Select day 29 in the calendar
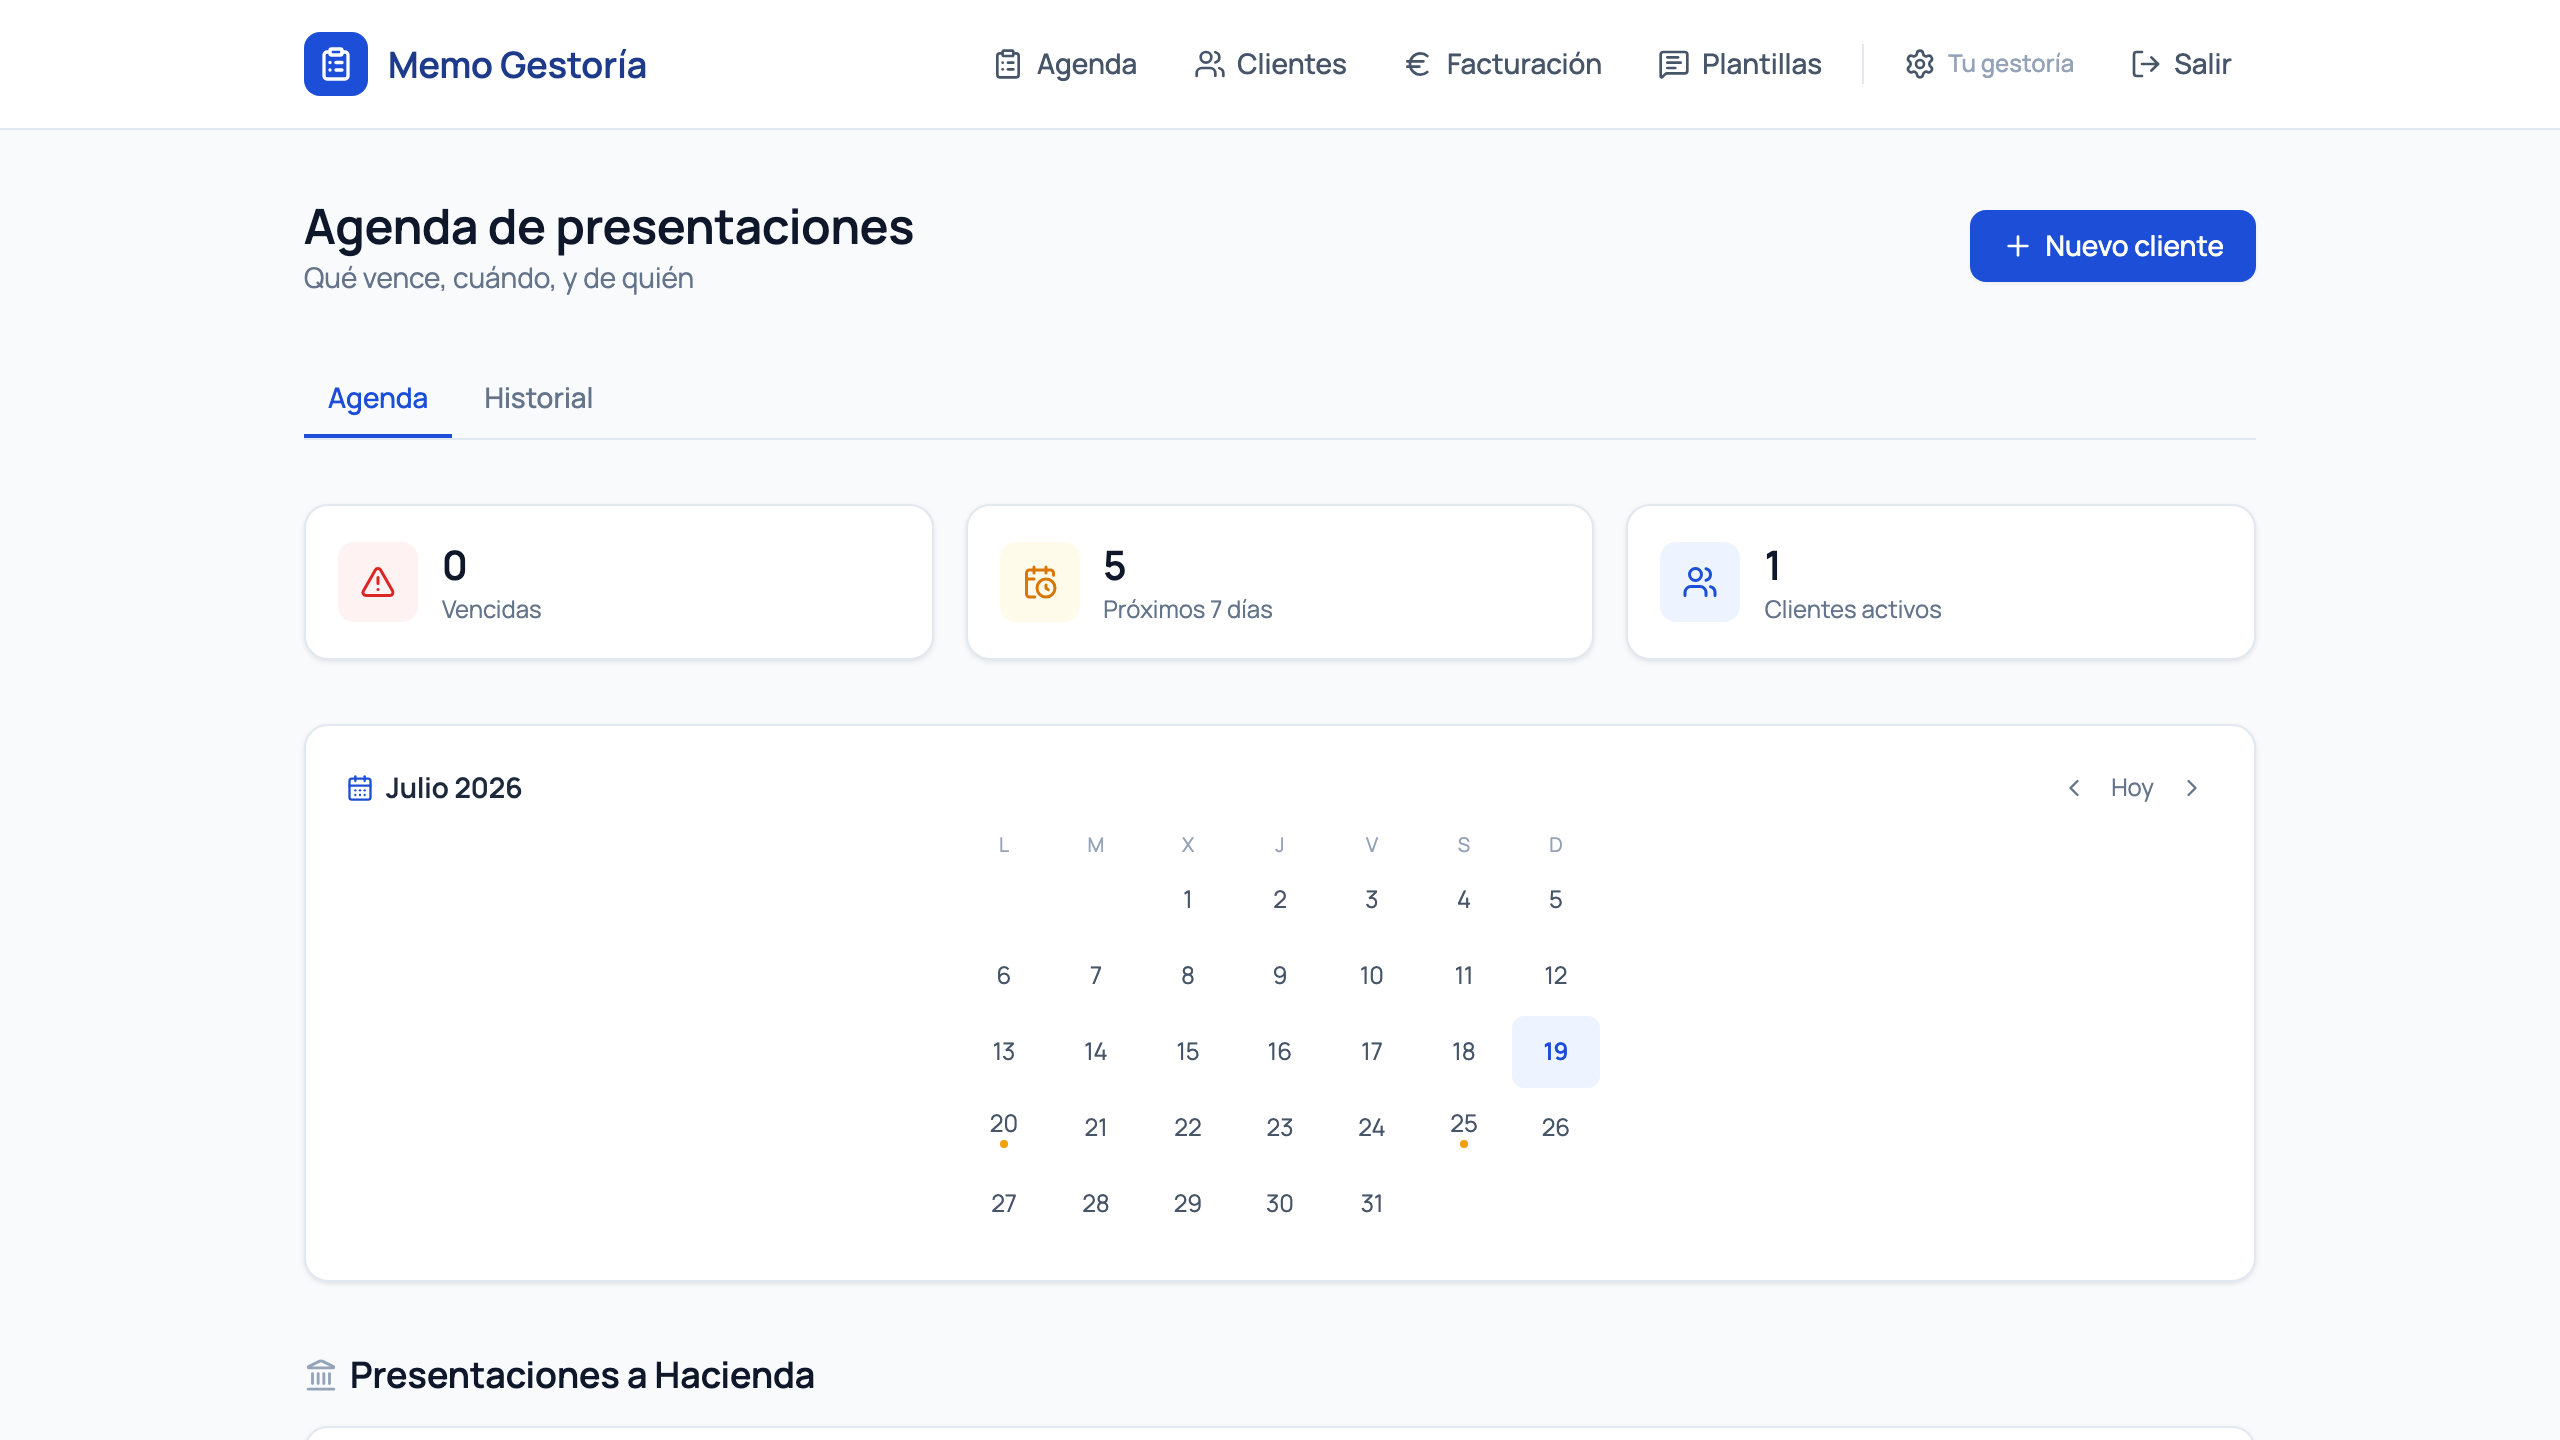 (1188, 1204)
